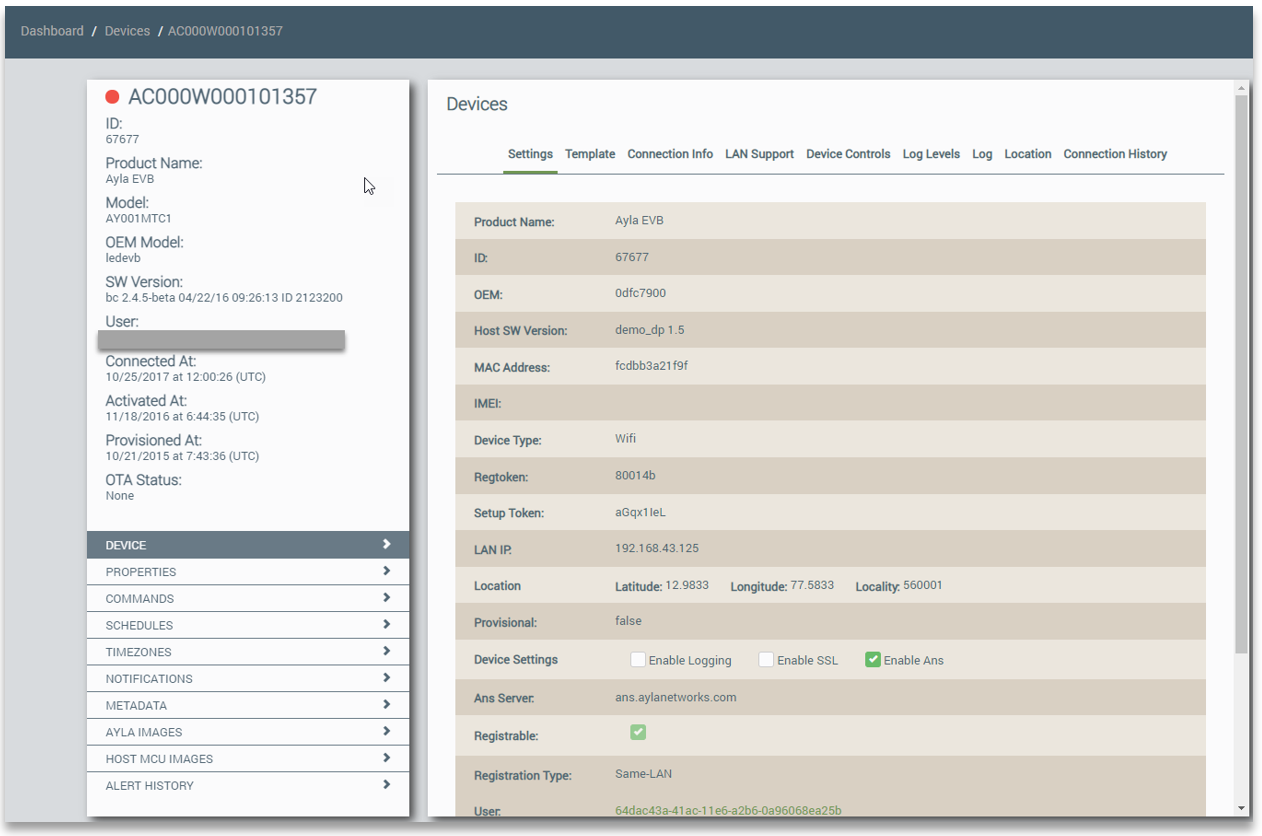This screenshot has width=1262, height=836.
Task: Select the Location tab
Action: click(x=1028, y=154)
